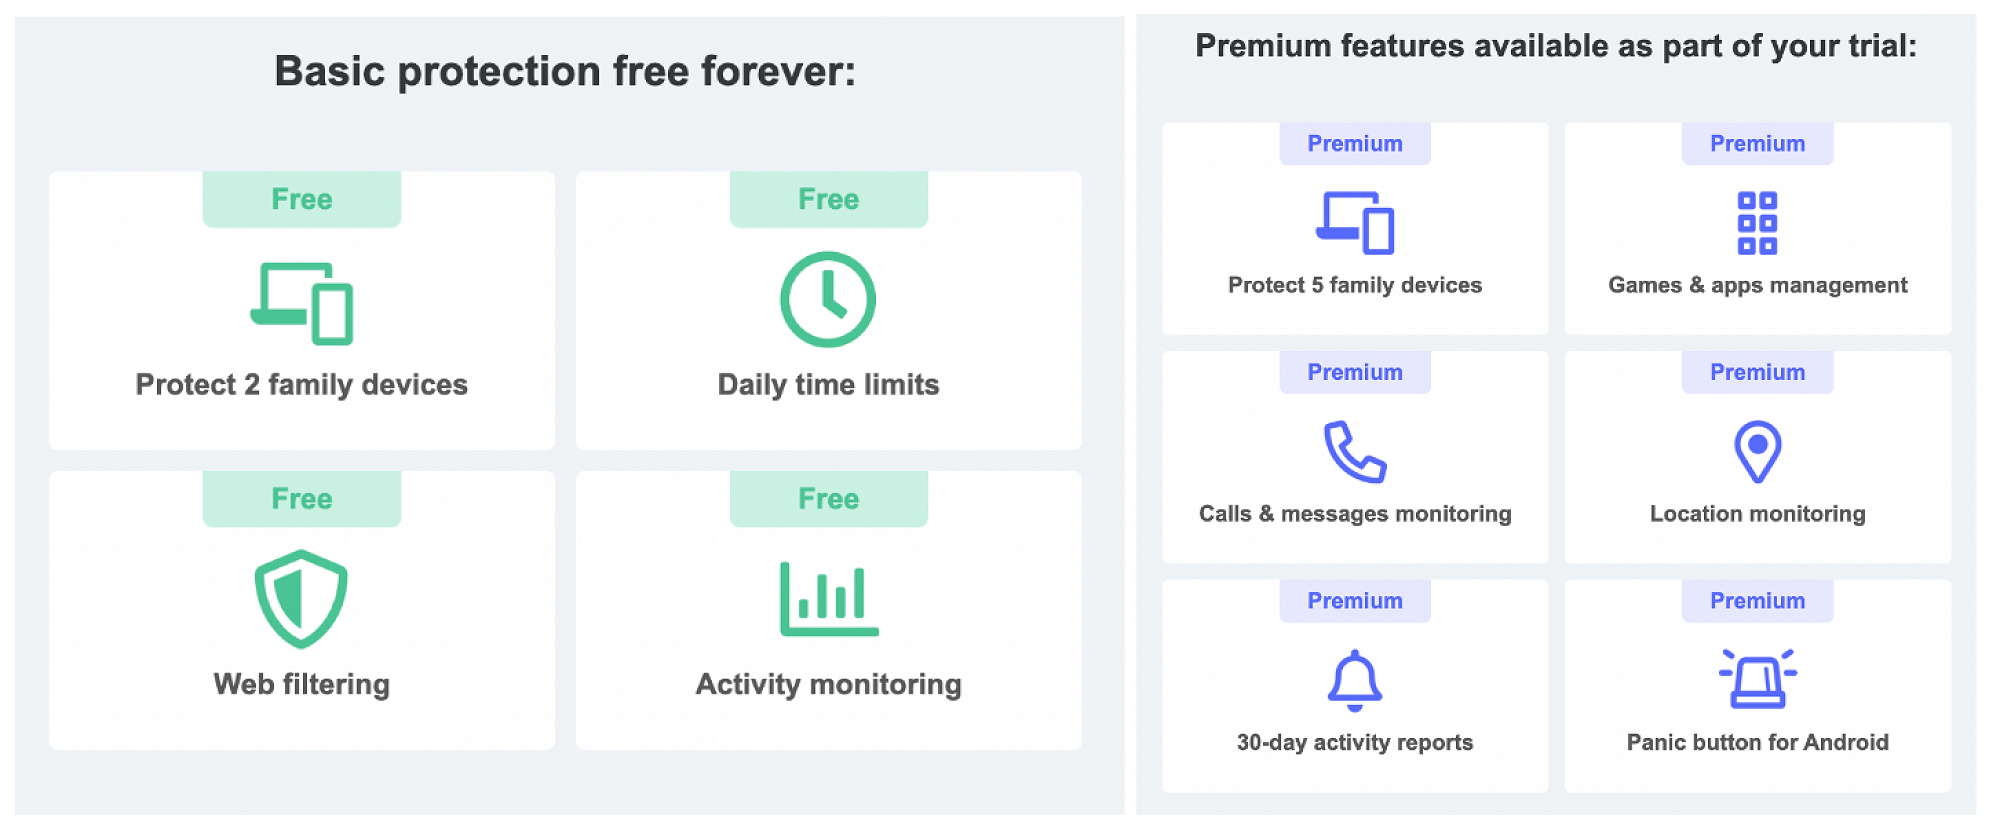This screenshot has height=837, width=2000.
Task: Click the Free badge above Daily time limits
Action: pos(828,199)
